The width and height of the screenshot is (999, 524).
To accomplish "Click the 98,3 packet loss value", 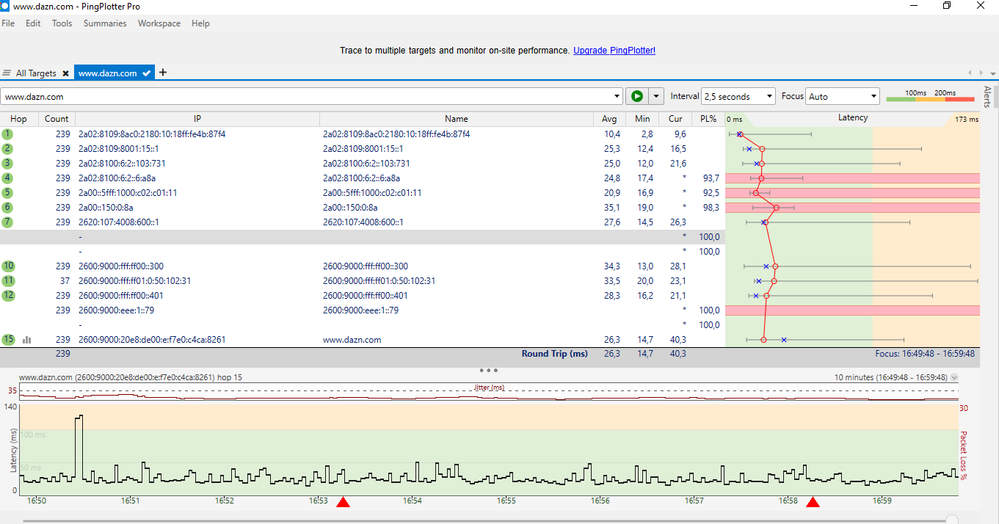I will tap(710, 207).
